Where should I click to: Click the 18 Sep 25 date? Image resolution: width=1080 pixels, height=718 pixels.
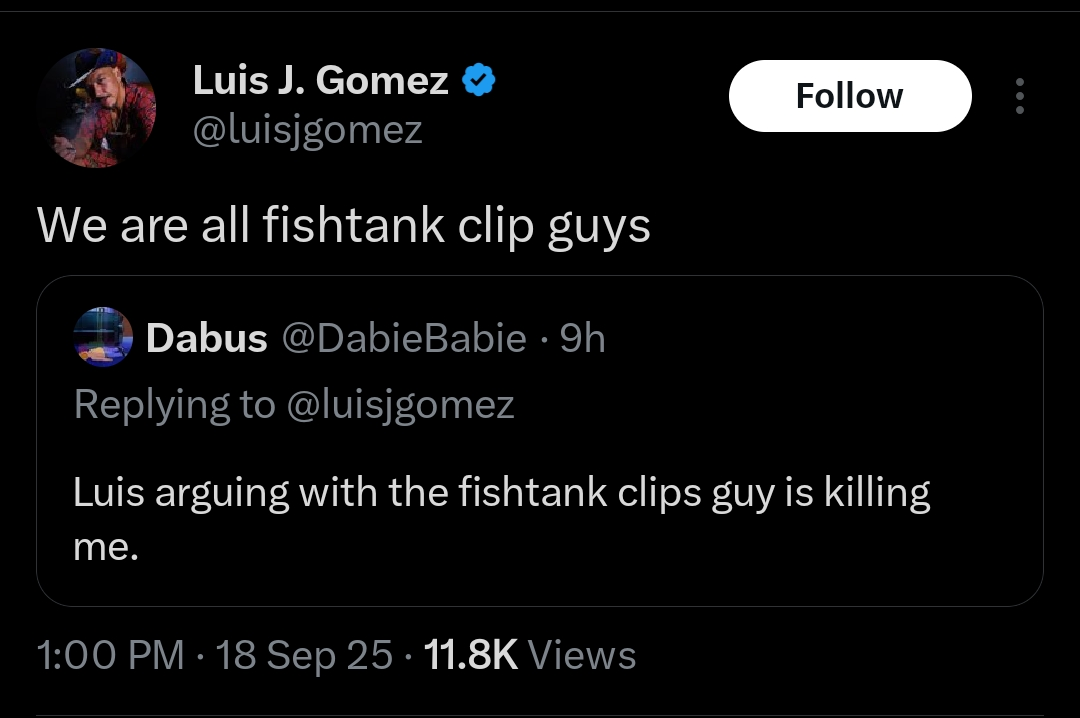304,655
